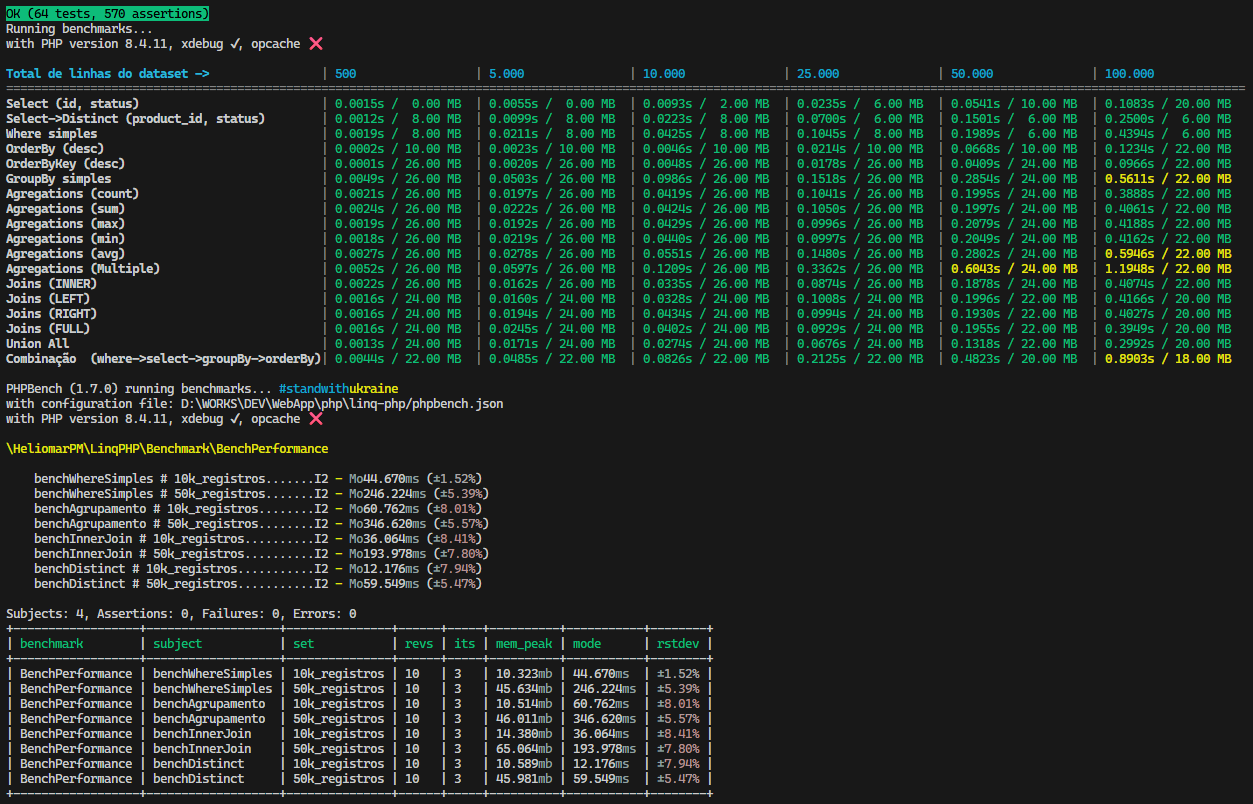This screenshot has height=804, width=1253.
Task: Click the 'rstdev' table column header
Action: coord(679,644)
